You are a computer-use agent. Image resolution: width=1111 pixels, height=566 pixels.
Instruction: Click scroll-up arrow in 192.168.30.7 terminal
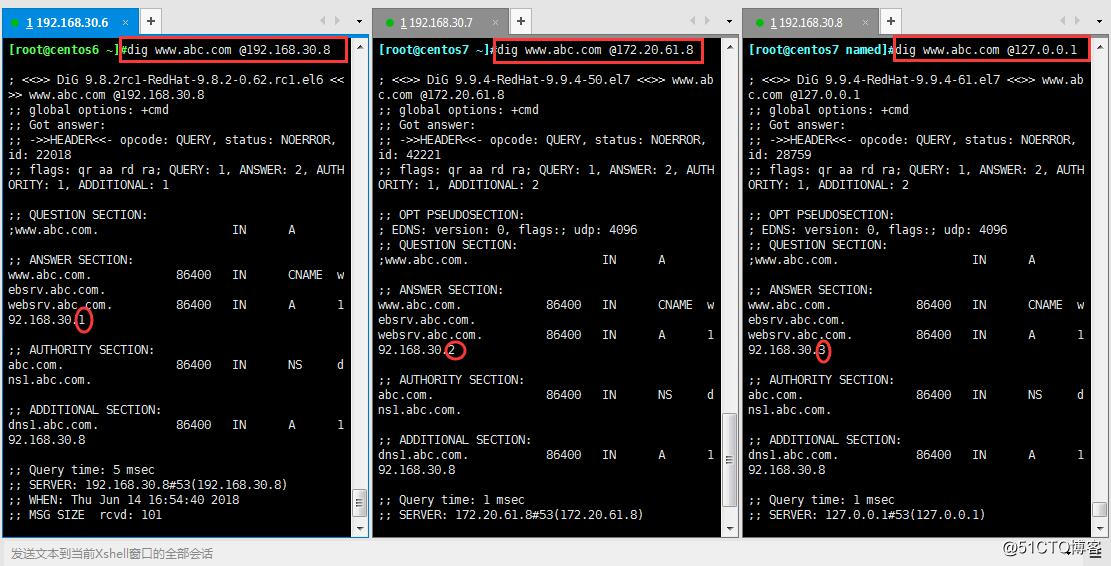click(730, 47)
